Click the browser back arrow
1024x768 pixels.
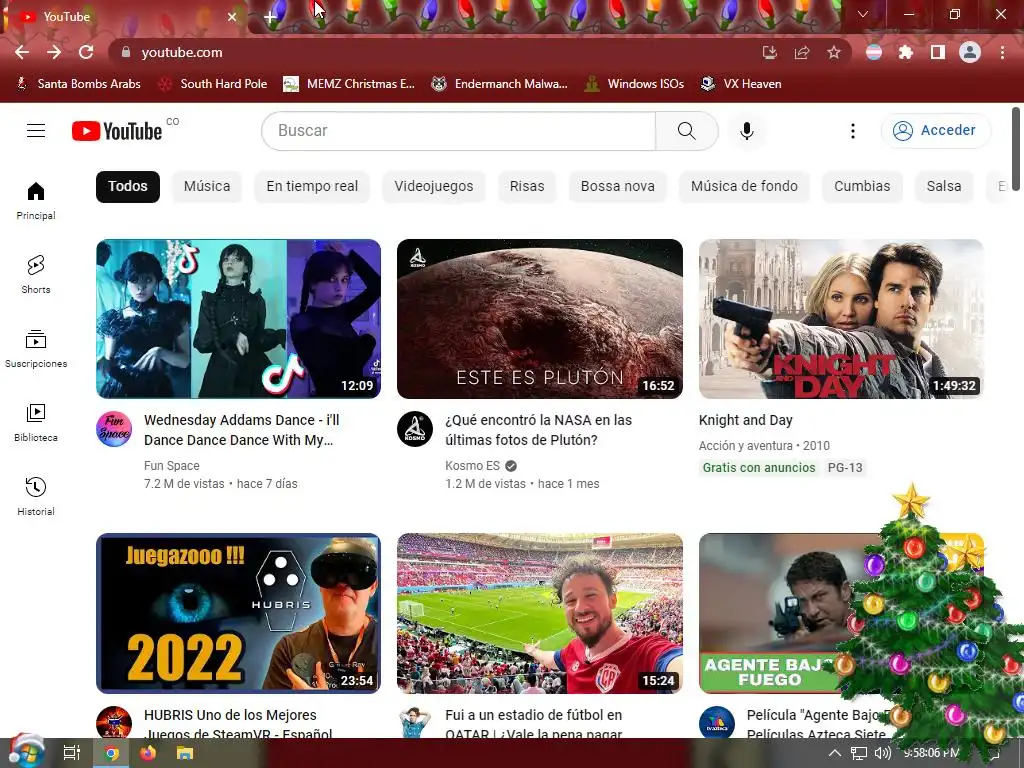tap(22, 52)
